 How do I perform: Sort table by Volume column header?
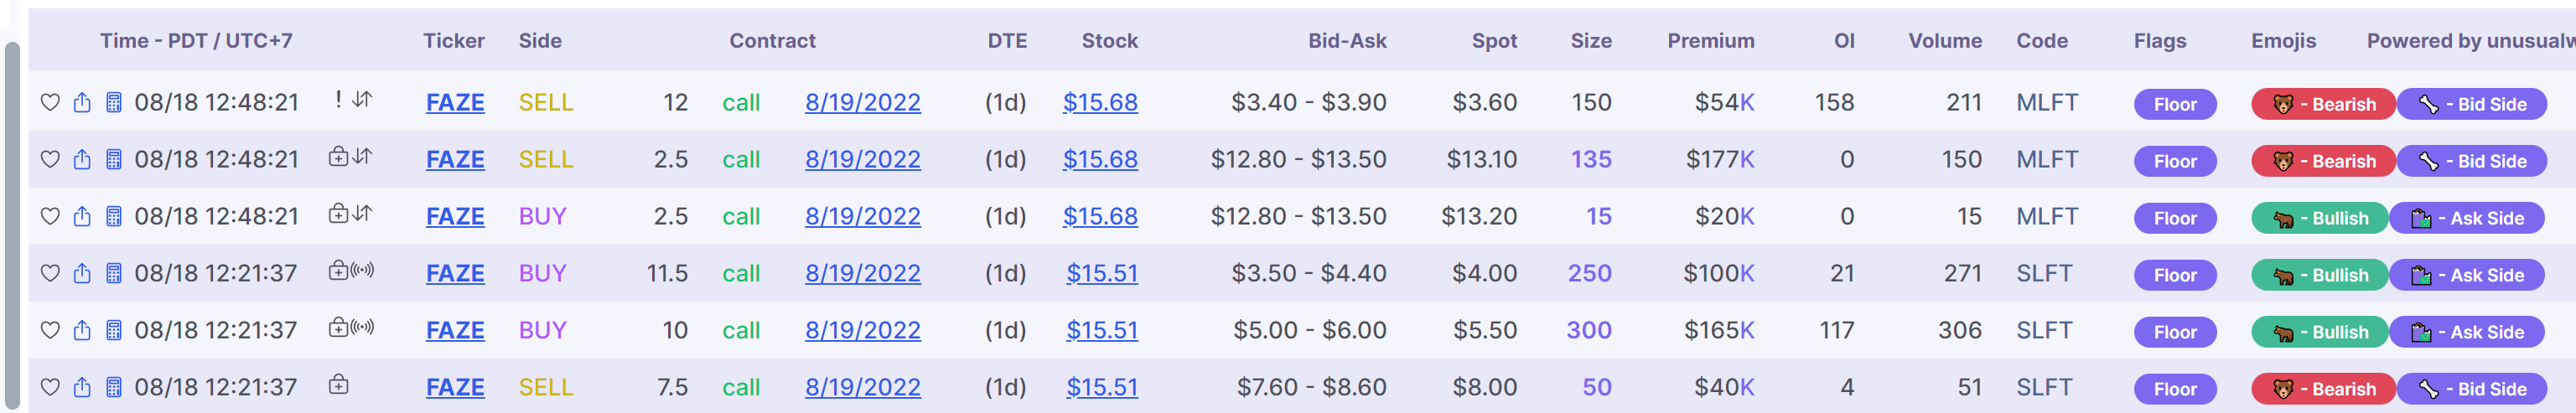point(1944,41)
